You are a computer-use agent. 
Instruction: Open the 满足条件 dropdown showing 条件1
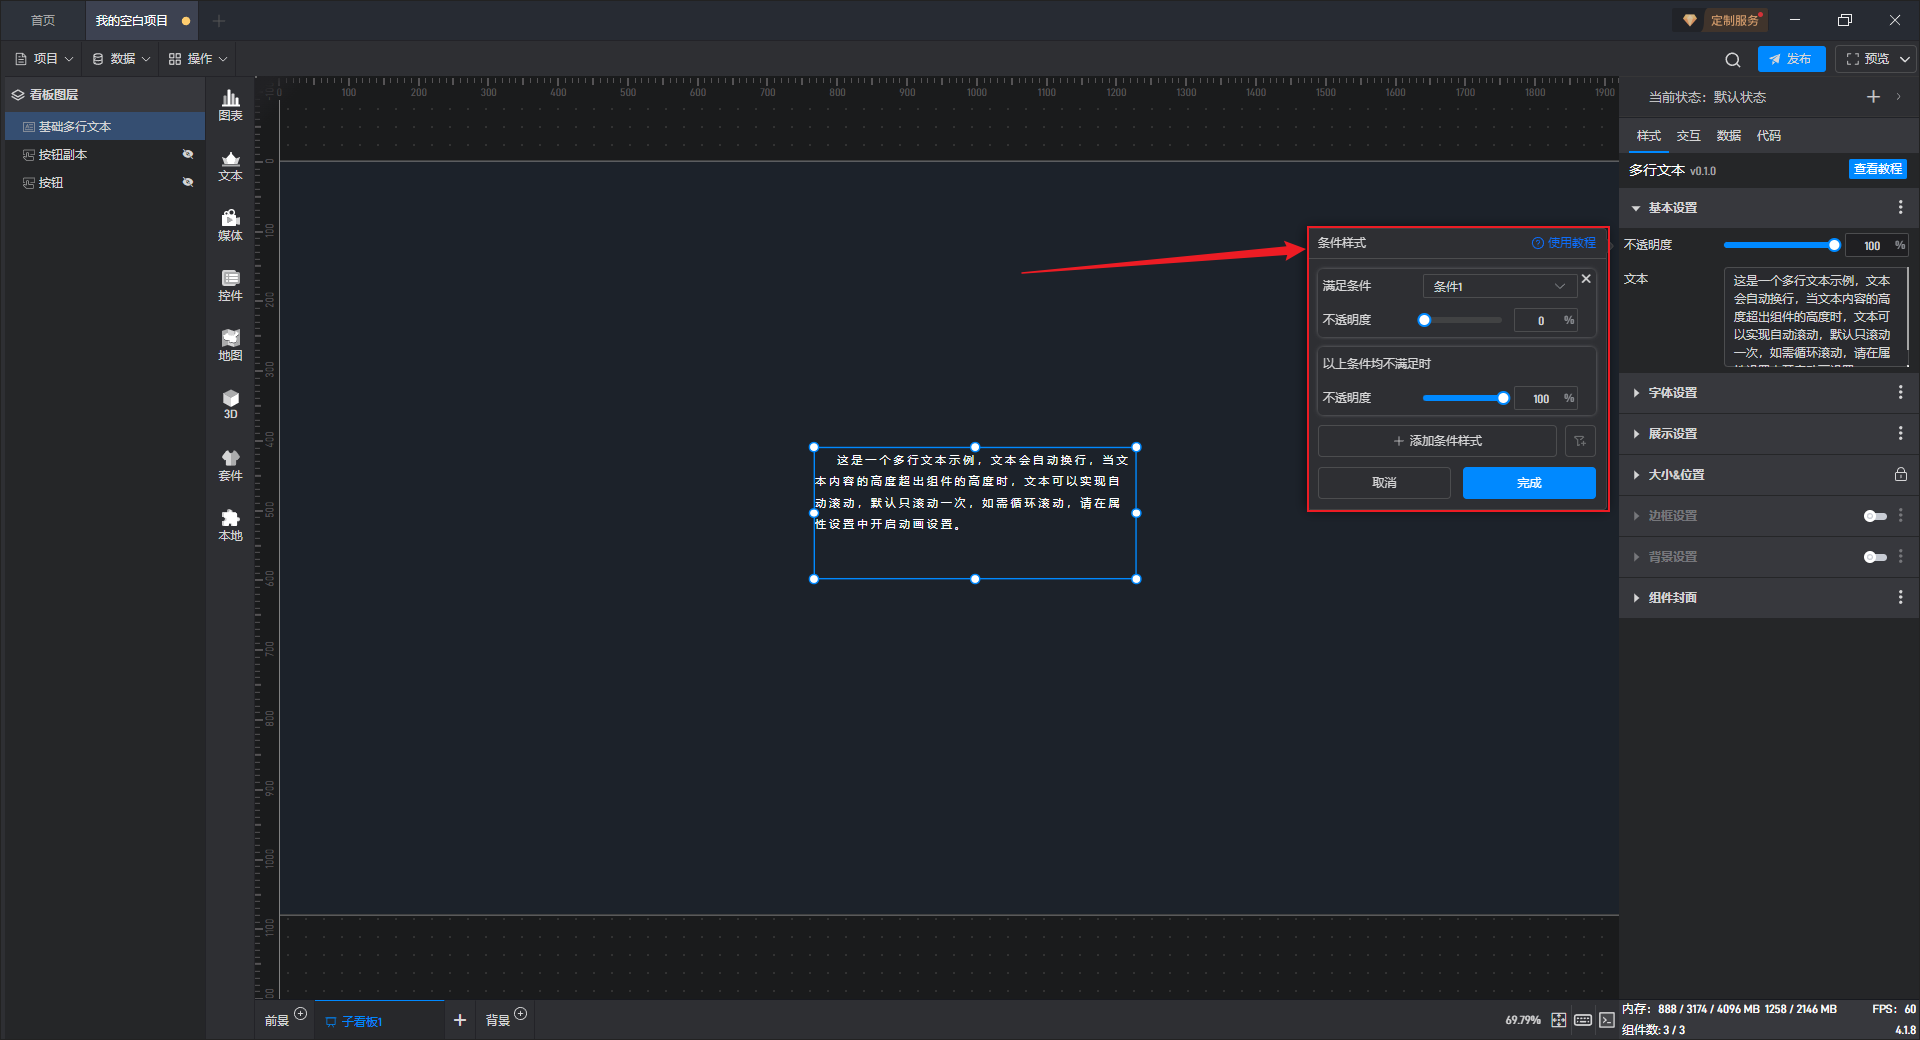click(x=1498, y=287)
